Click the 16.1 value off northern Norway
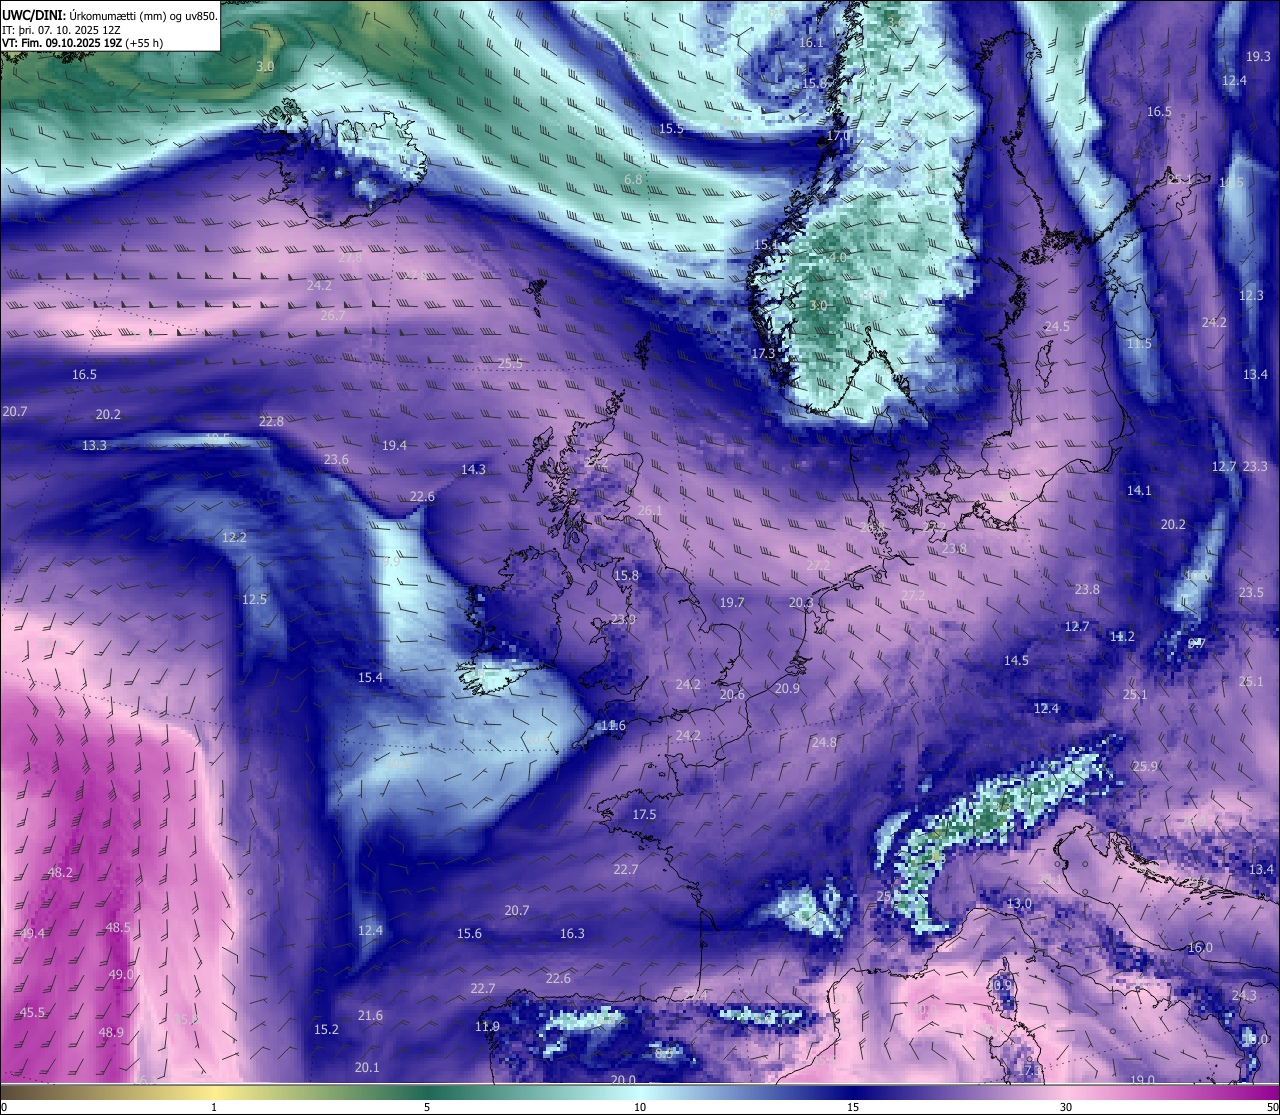Viewport: 1280px width, 1115px height. tap(811, 42)
